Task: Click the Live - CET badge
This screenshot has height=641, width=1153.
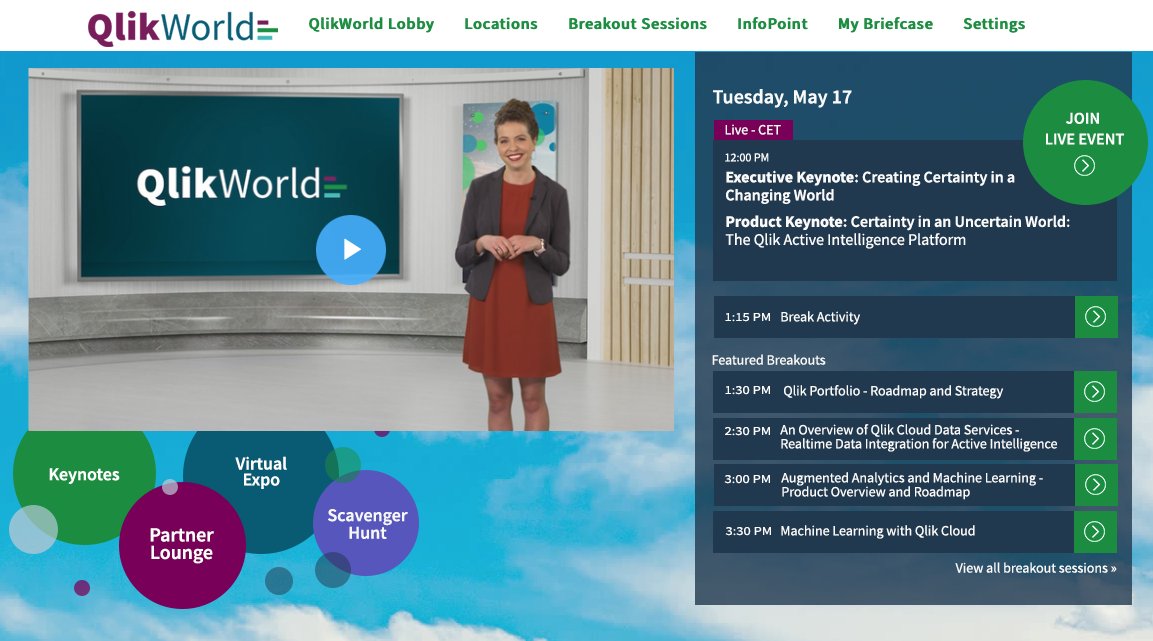Action: 752,130
